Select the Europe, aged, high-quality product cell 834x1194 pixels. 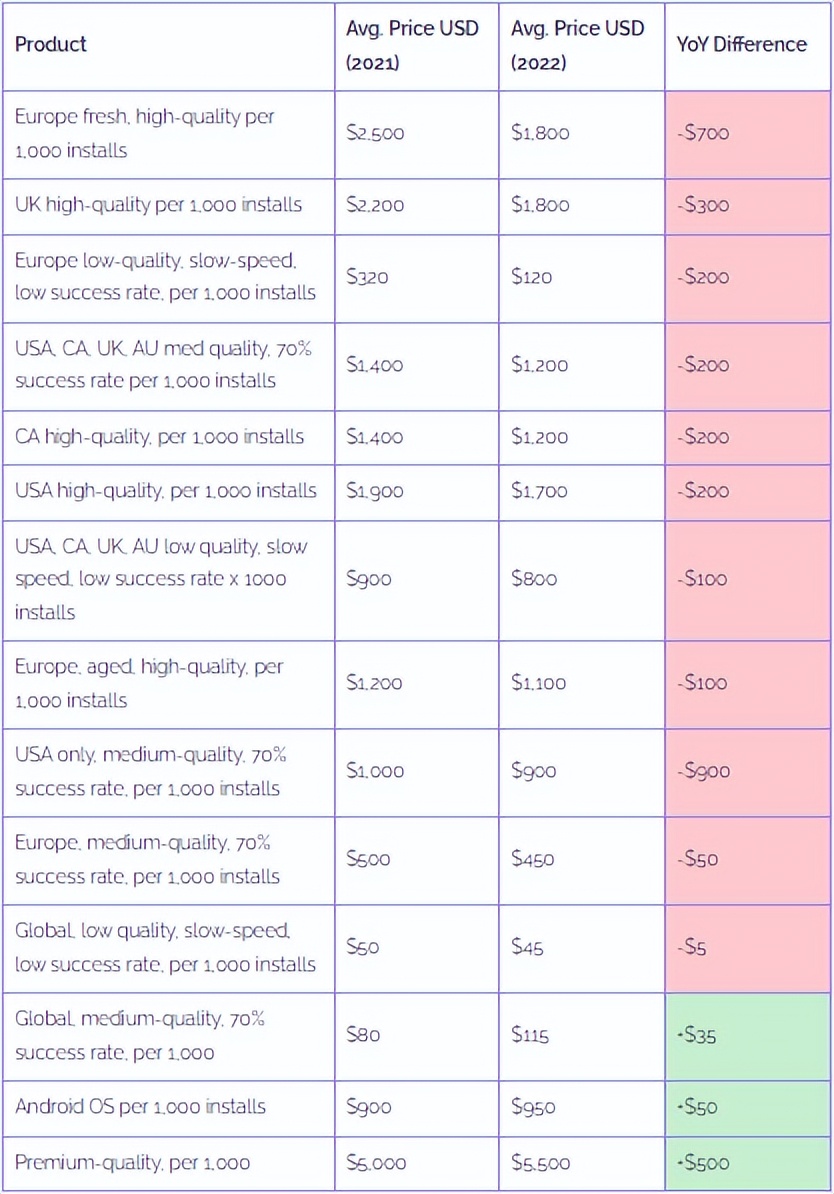tap(149, 683)
